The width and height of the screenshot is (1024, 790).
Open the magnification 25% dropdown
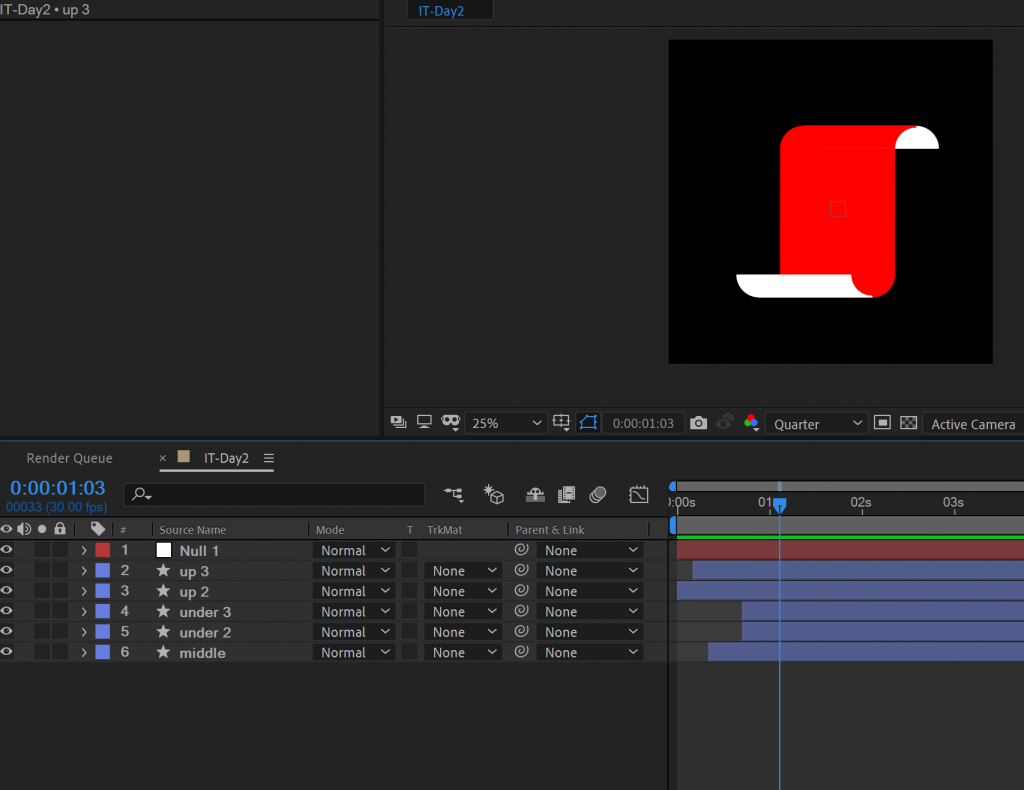[x=507, y=424]
